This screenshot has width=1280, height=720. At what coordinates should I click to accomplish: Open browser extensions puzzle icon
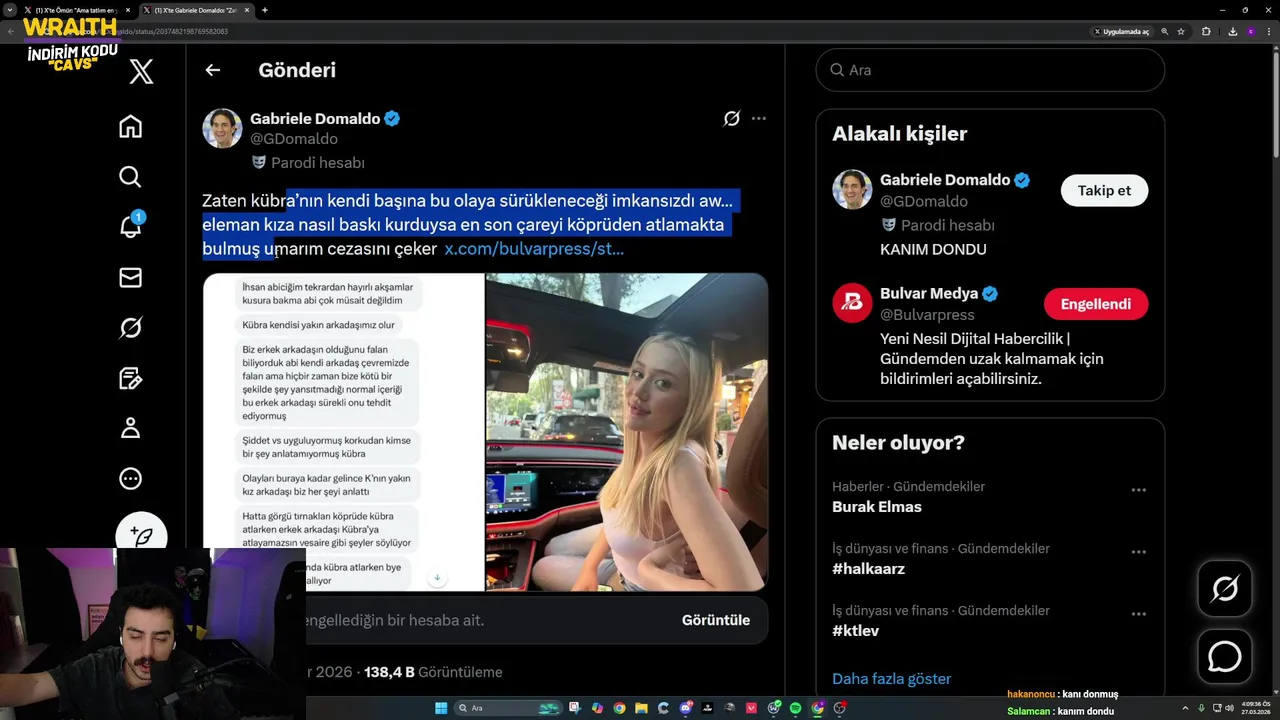click(x=1206, y=32)
